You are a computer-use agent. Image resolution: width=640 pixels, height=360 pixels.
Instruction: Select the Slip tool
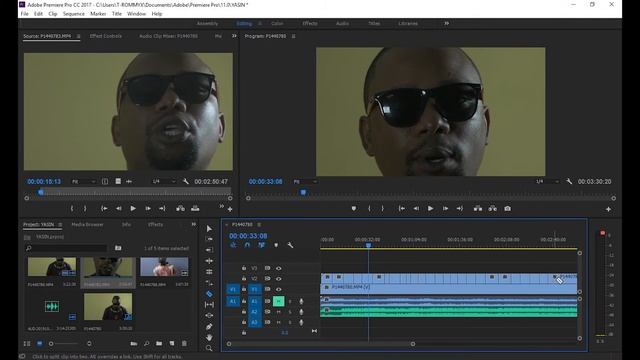point(209,304)
